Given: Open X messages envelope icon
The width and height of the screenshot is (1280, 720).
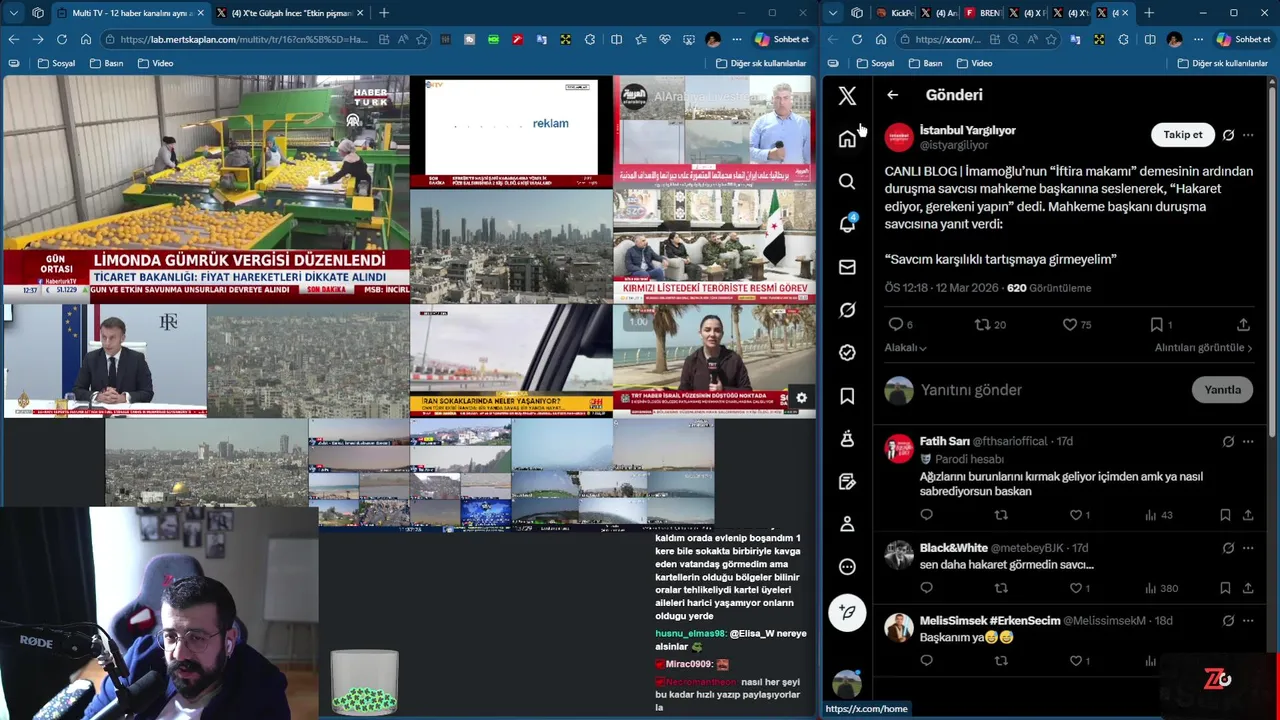Looking at the screenshot, I should [847, 267].
